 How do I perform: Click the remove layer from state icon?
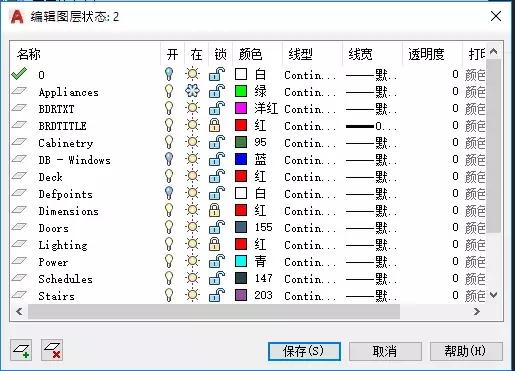pos(52,350)
